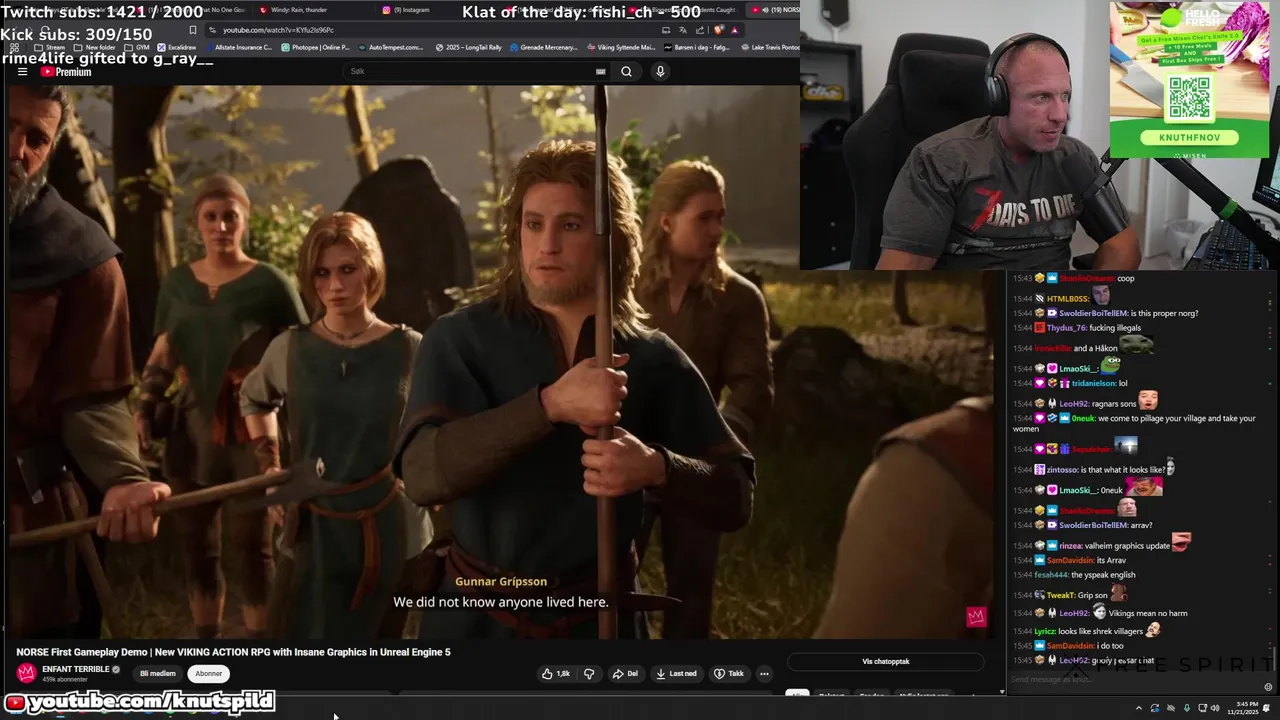Click the translate icon in the address bar
Image resolution: width=1280 pixels, height=720 pixels.
click(682, 30)
